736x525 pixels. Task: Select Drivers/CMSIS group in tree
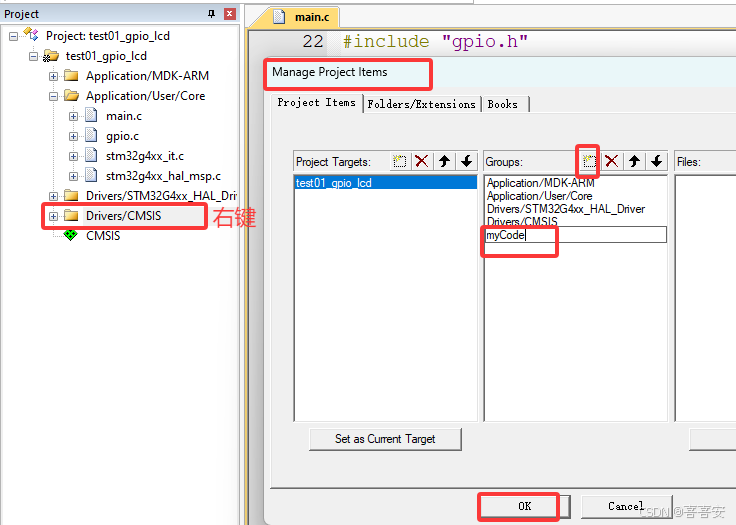(x=123, y=216)
